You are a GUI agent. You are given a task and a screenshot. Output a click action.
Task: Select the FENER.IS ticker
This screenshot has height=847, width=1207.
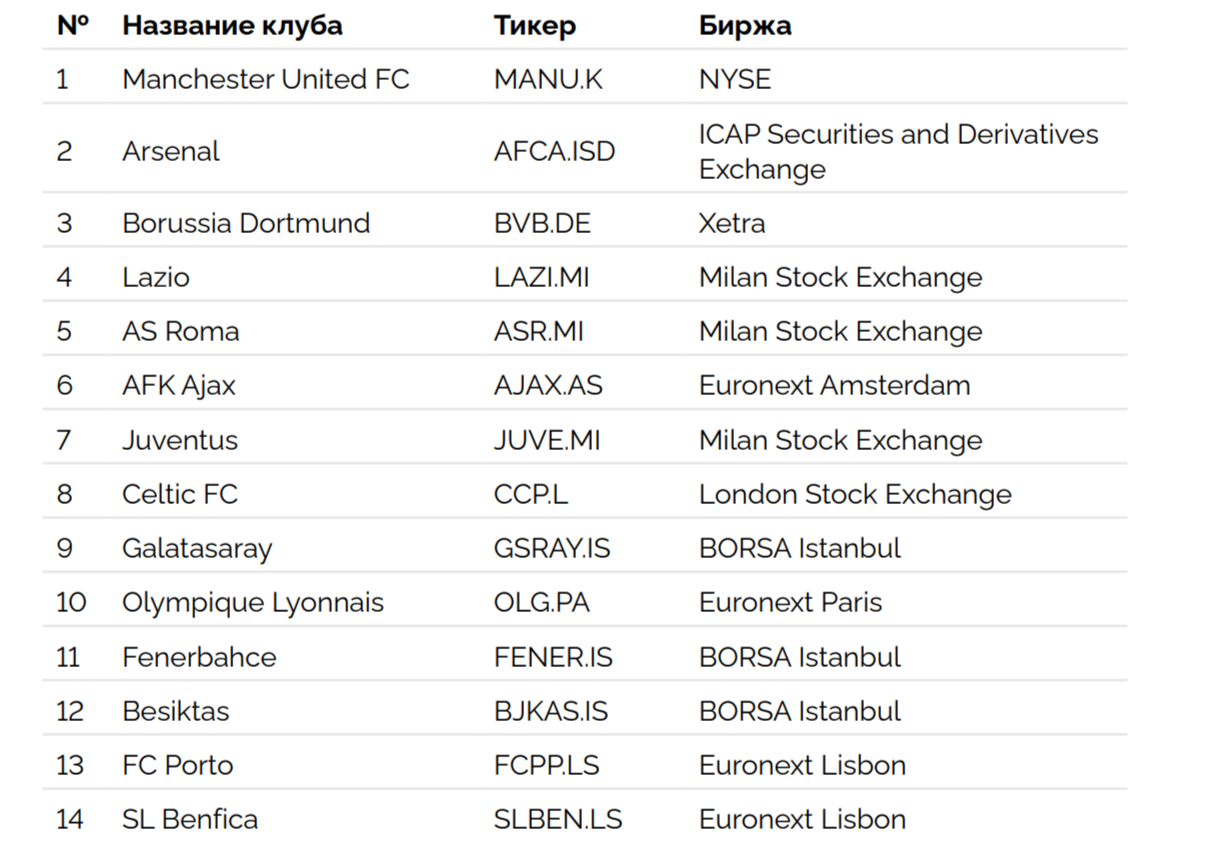tap(553, 657)
